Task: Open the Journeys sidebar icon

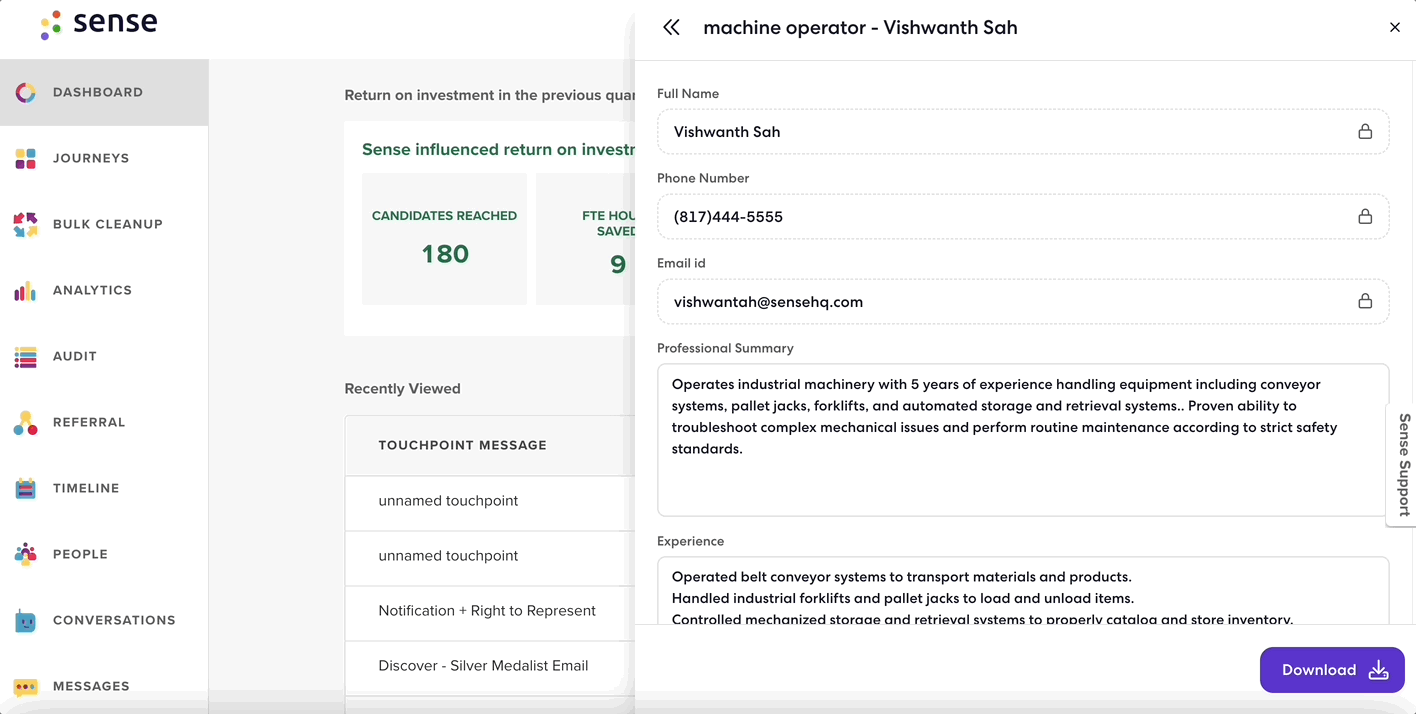Action: coord(26,158)
